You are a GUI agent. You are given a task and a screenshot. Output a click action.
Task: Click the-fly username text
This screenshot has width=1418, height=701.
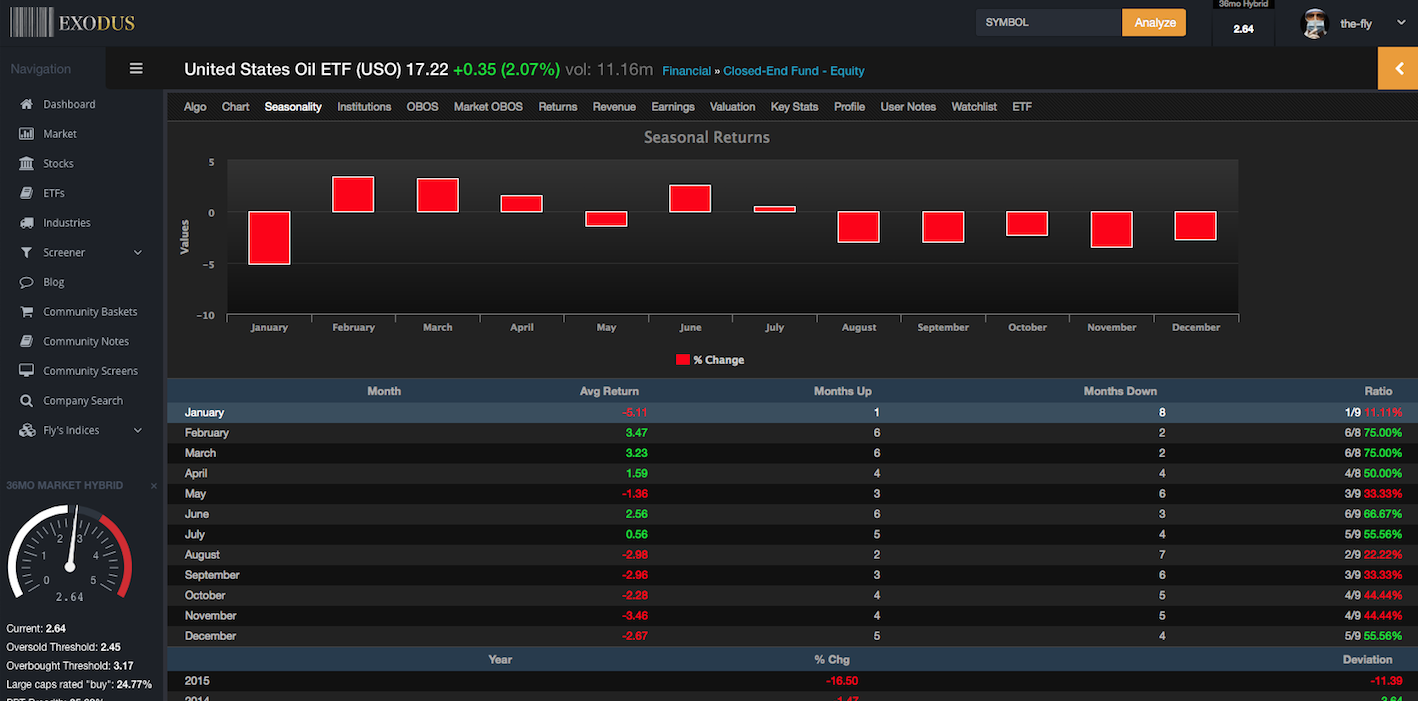[x=1356, y=23]
